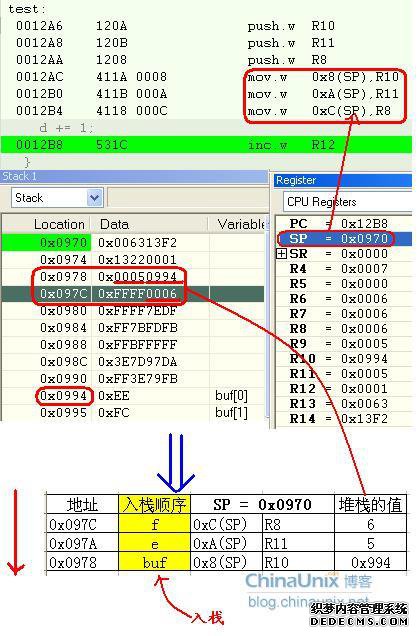
Task: Click the stack data value 0x00050994
Action: pyautogui.click(x=138, y=277)
